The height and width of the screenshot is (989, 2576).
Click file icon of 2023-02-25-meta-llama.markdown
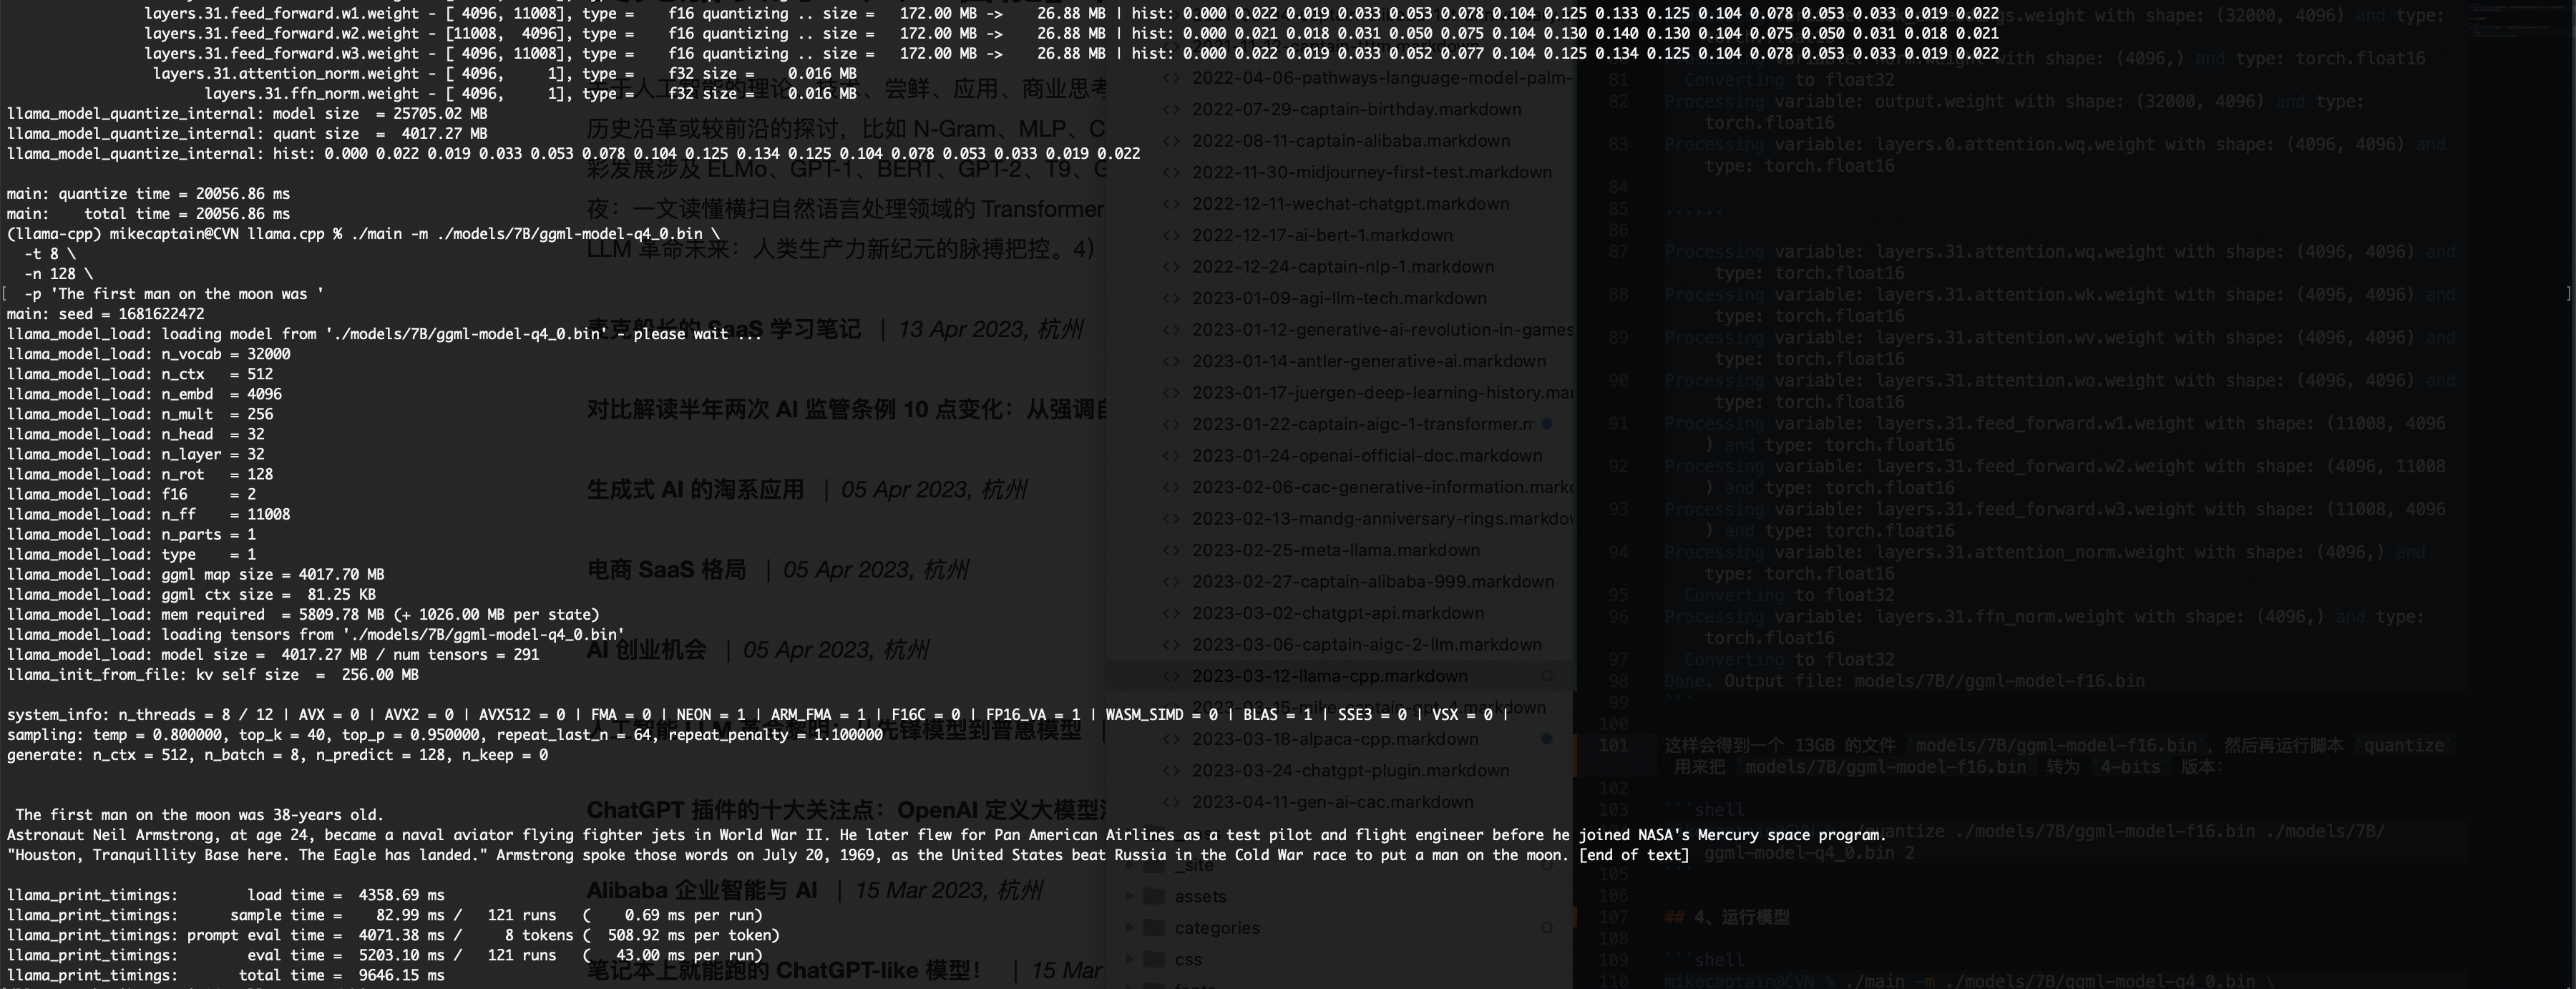click(x=1170, y=550)
